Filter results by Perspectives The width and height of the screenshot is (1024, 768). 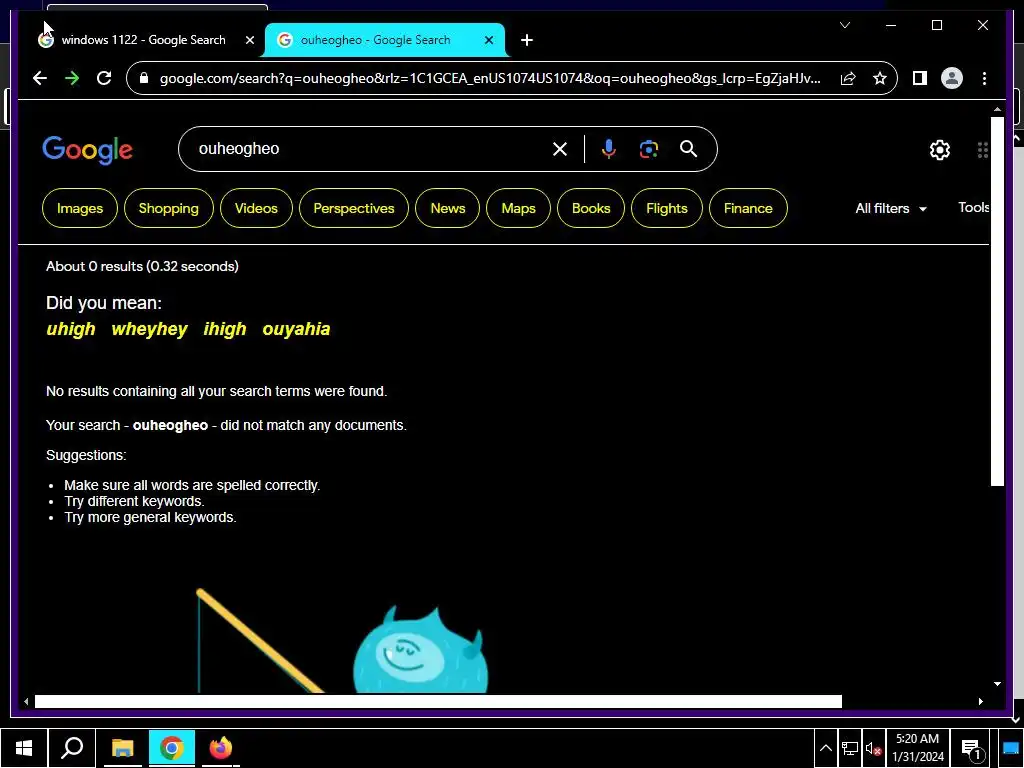[x=354, y=208]
